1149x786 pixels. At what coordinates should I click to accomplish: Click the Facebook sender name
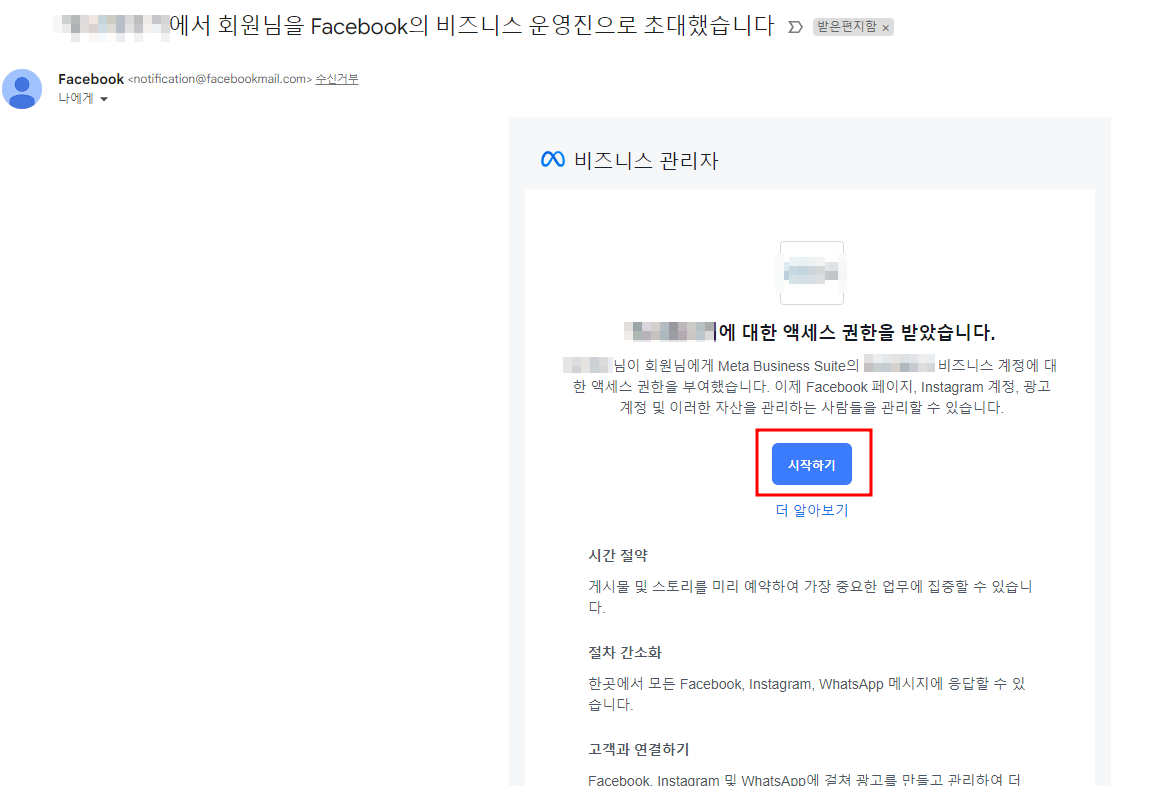[x=90, y=78]
